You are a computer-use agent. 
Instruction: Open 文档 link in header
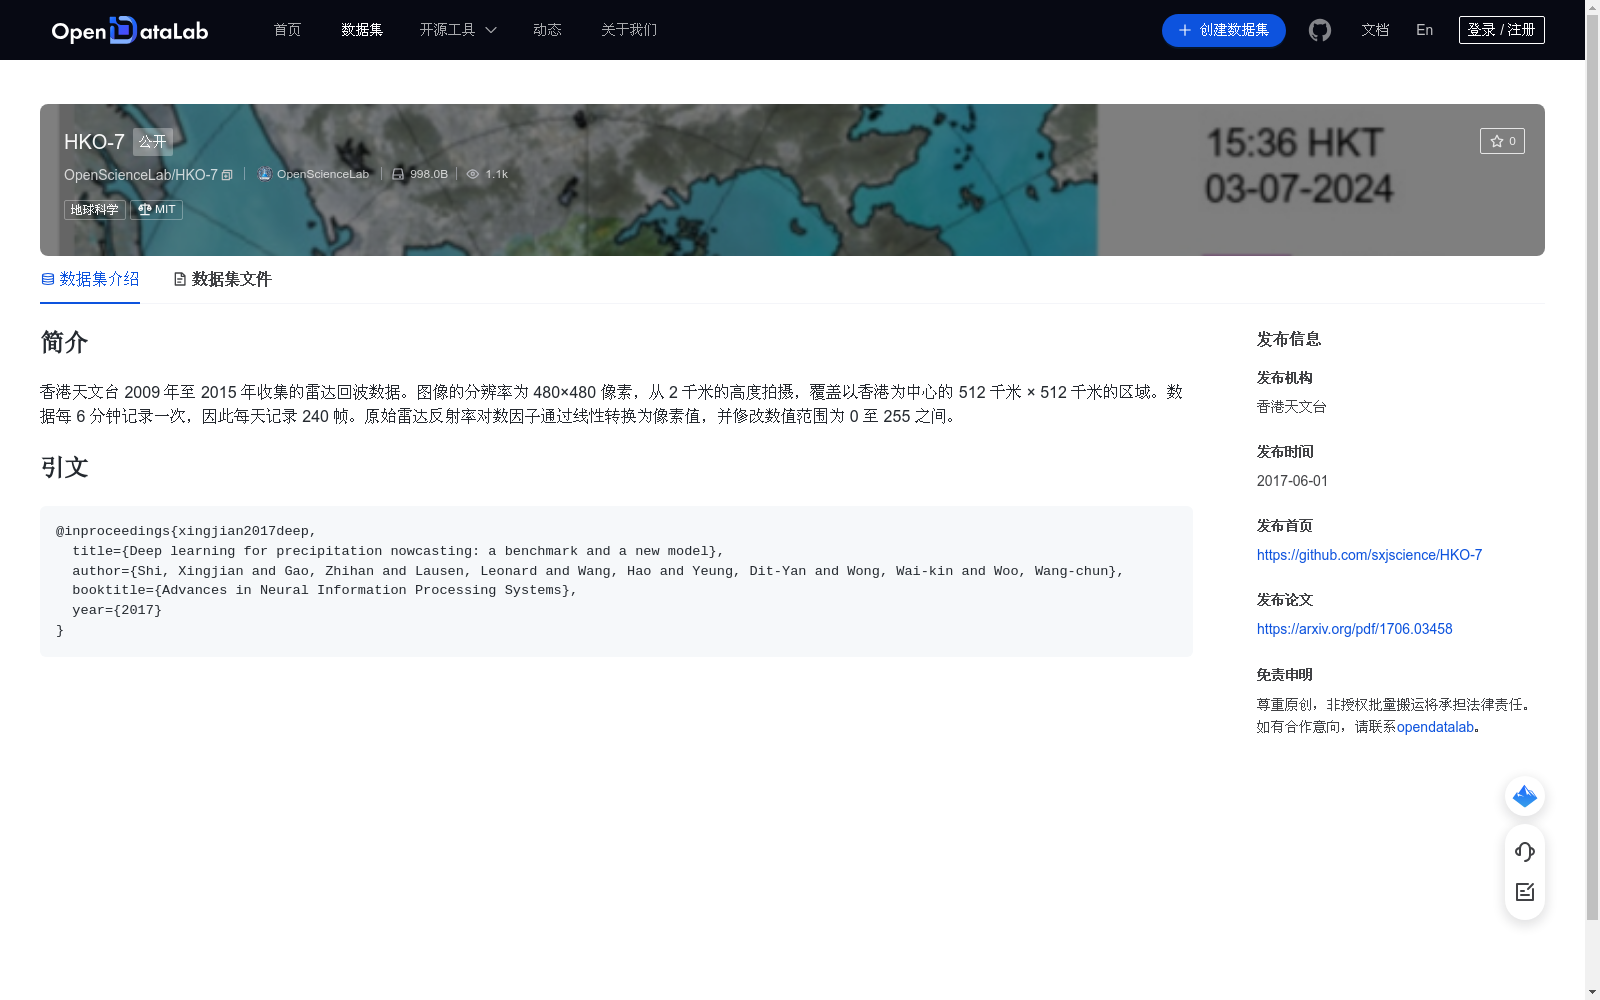[x=1375, y=30]
